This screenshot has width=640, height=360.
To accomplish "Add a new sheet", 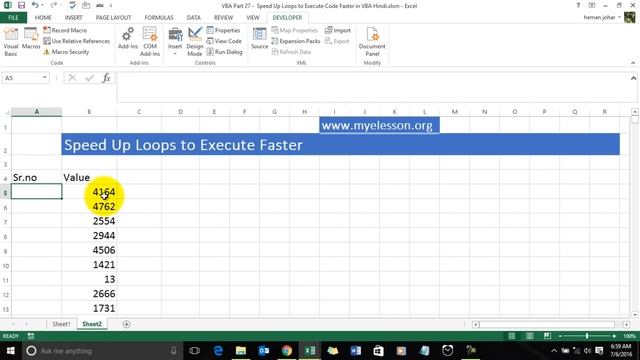I will pos(126,324).
